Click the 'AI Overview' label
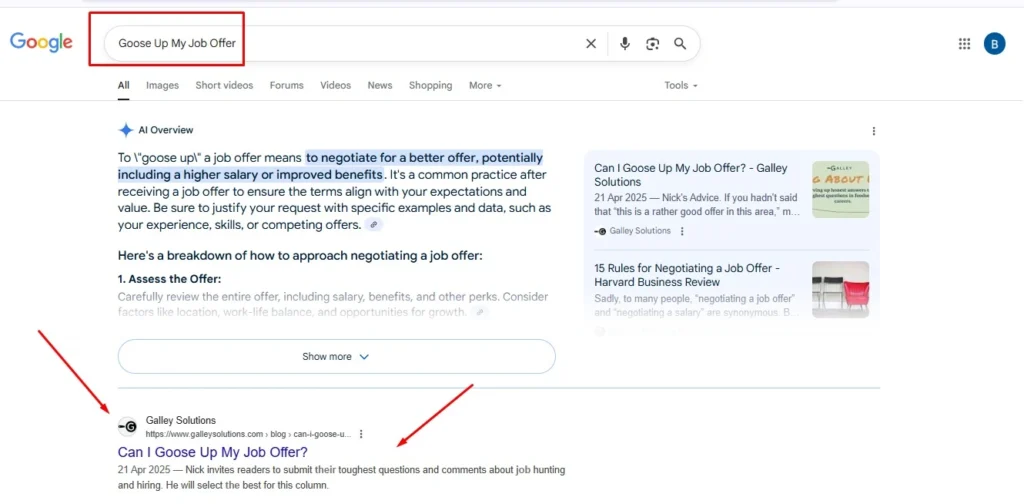 (x=166, y=130)
